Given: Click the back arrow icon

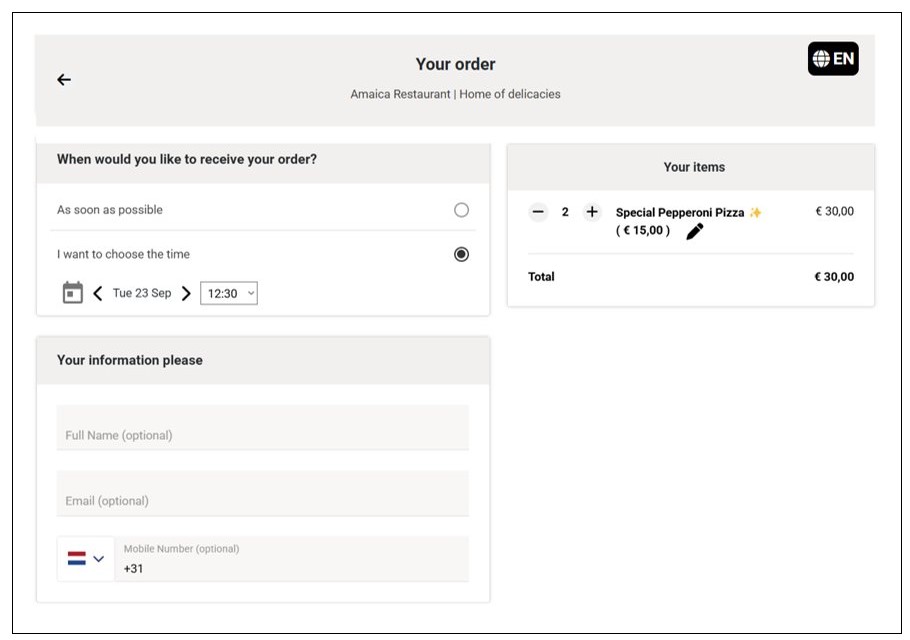Looking at the screenshot, I should coord(64,80).
